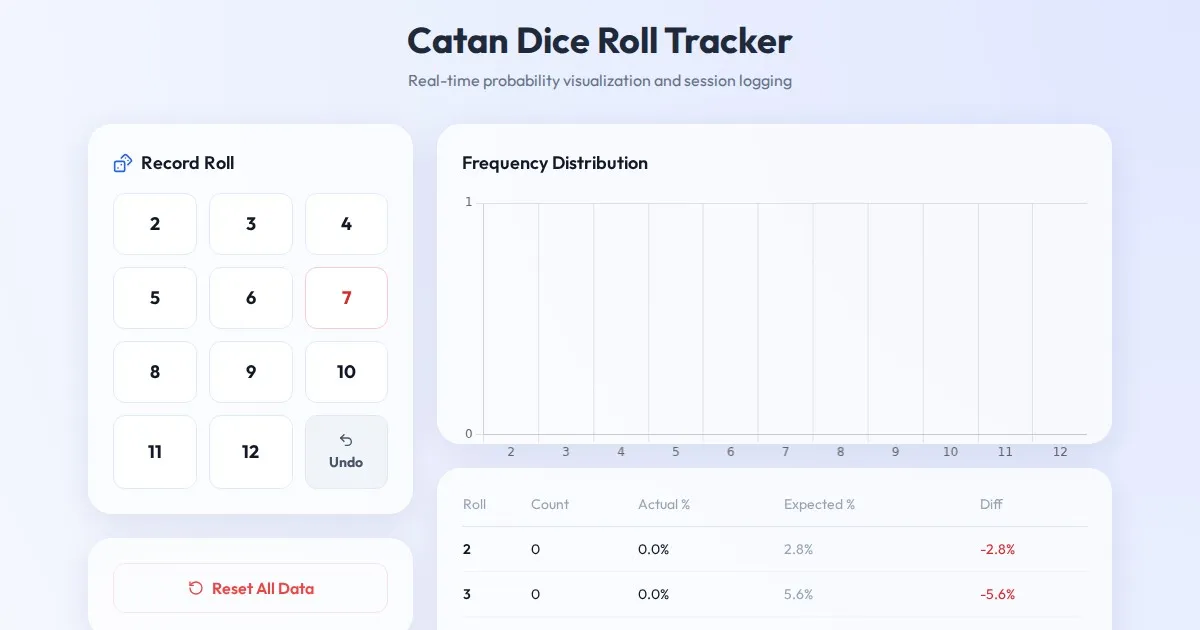Record a red 7 robber roll
The height and width of the screenshot is (630, 1200).
pyautogui.click(x=346, y=298)
